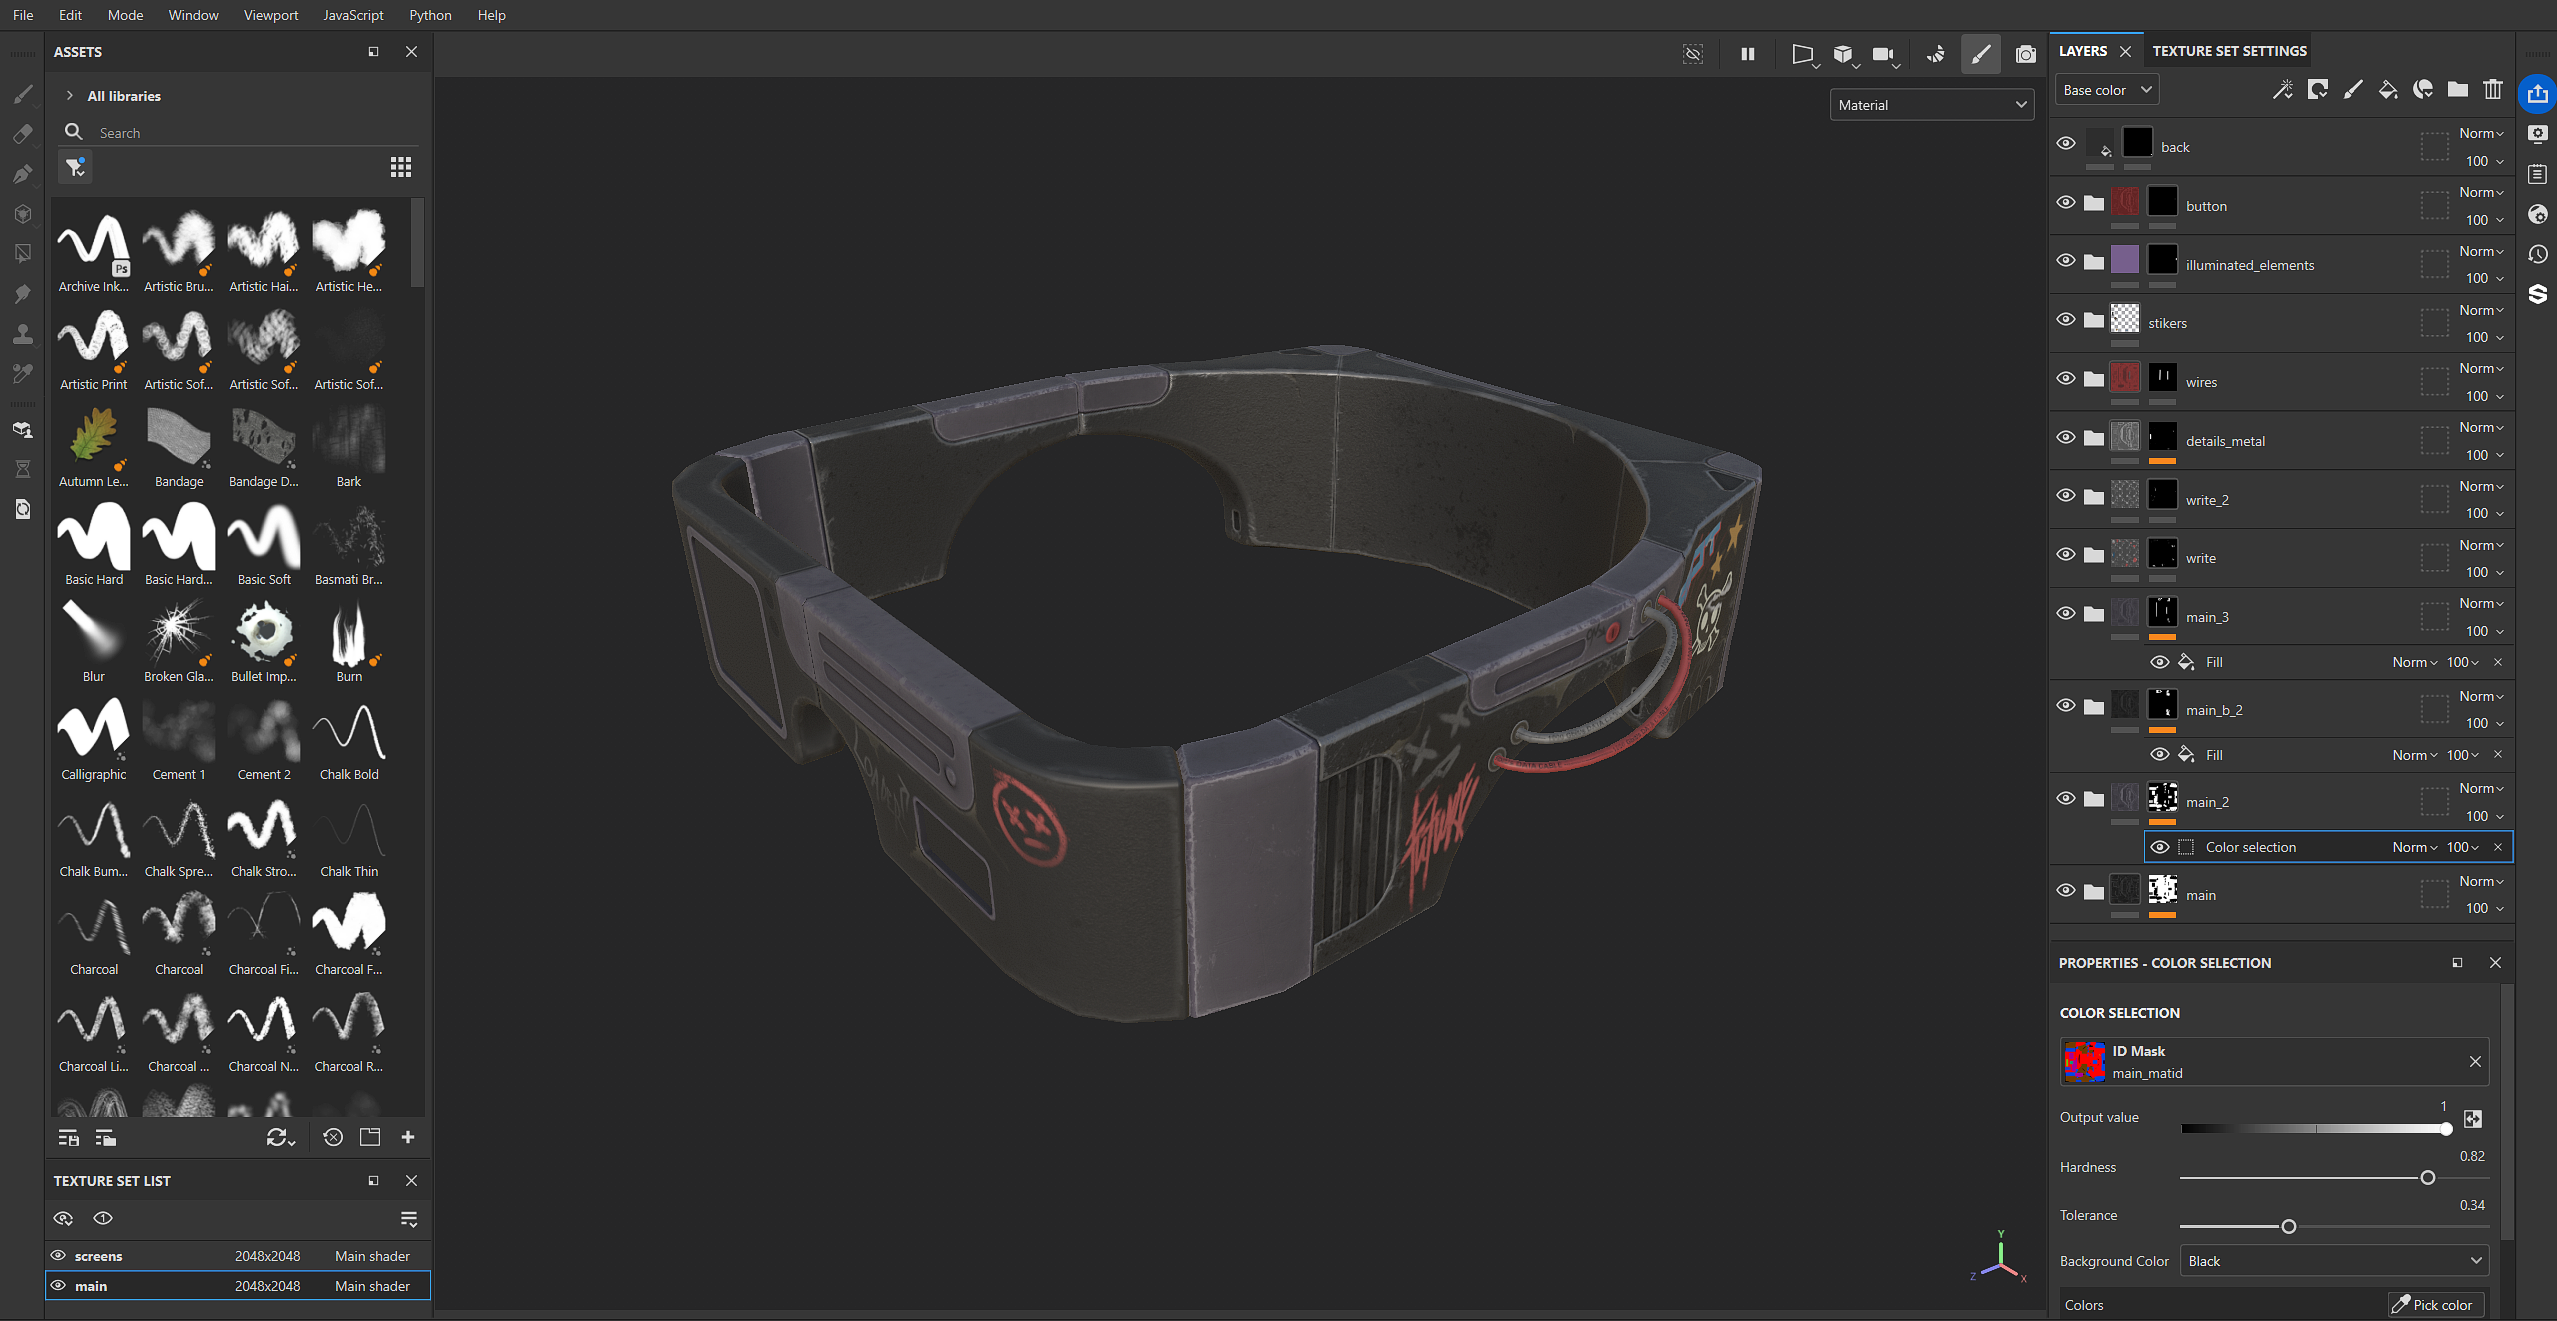Switch assets to grid view icon
Screen dimensions: 2557x1321
click(401, 167)
